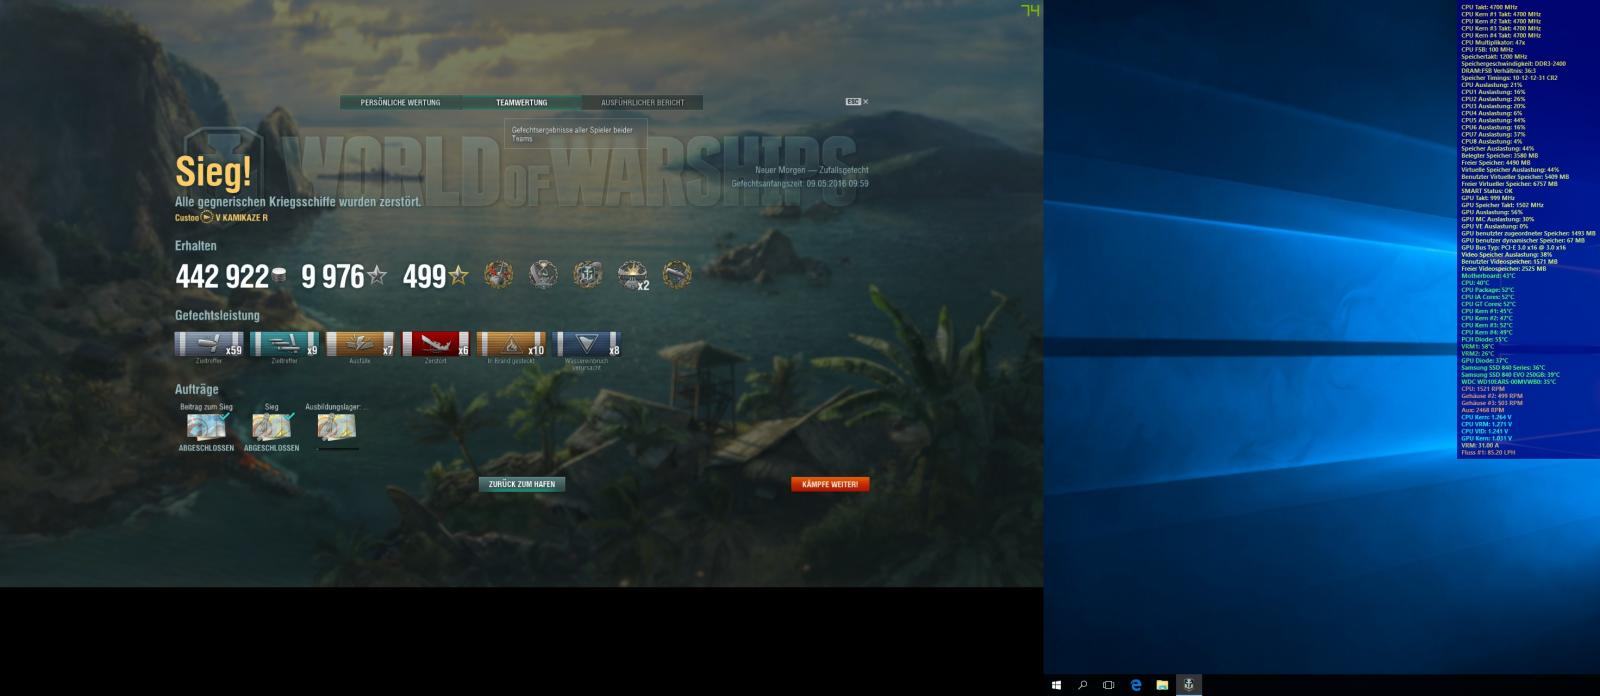Open the Ausführlicher Bericht tab

pos(642,102)
